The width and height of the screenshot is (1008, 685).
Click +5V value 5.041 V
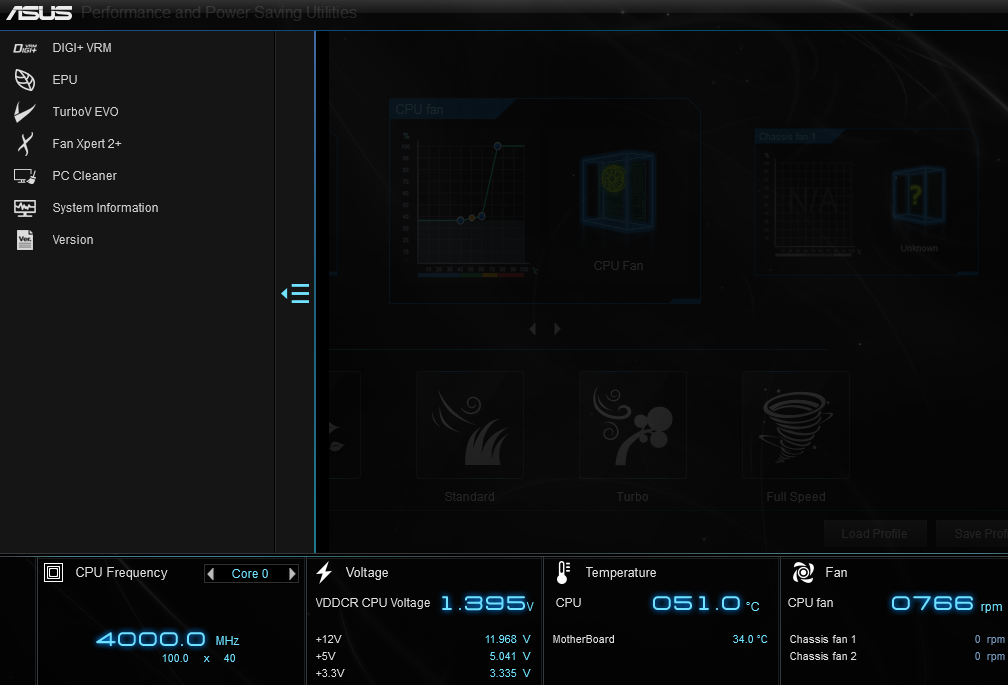click(510, 656)
